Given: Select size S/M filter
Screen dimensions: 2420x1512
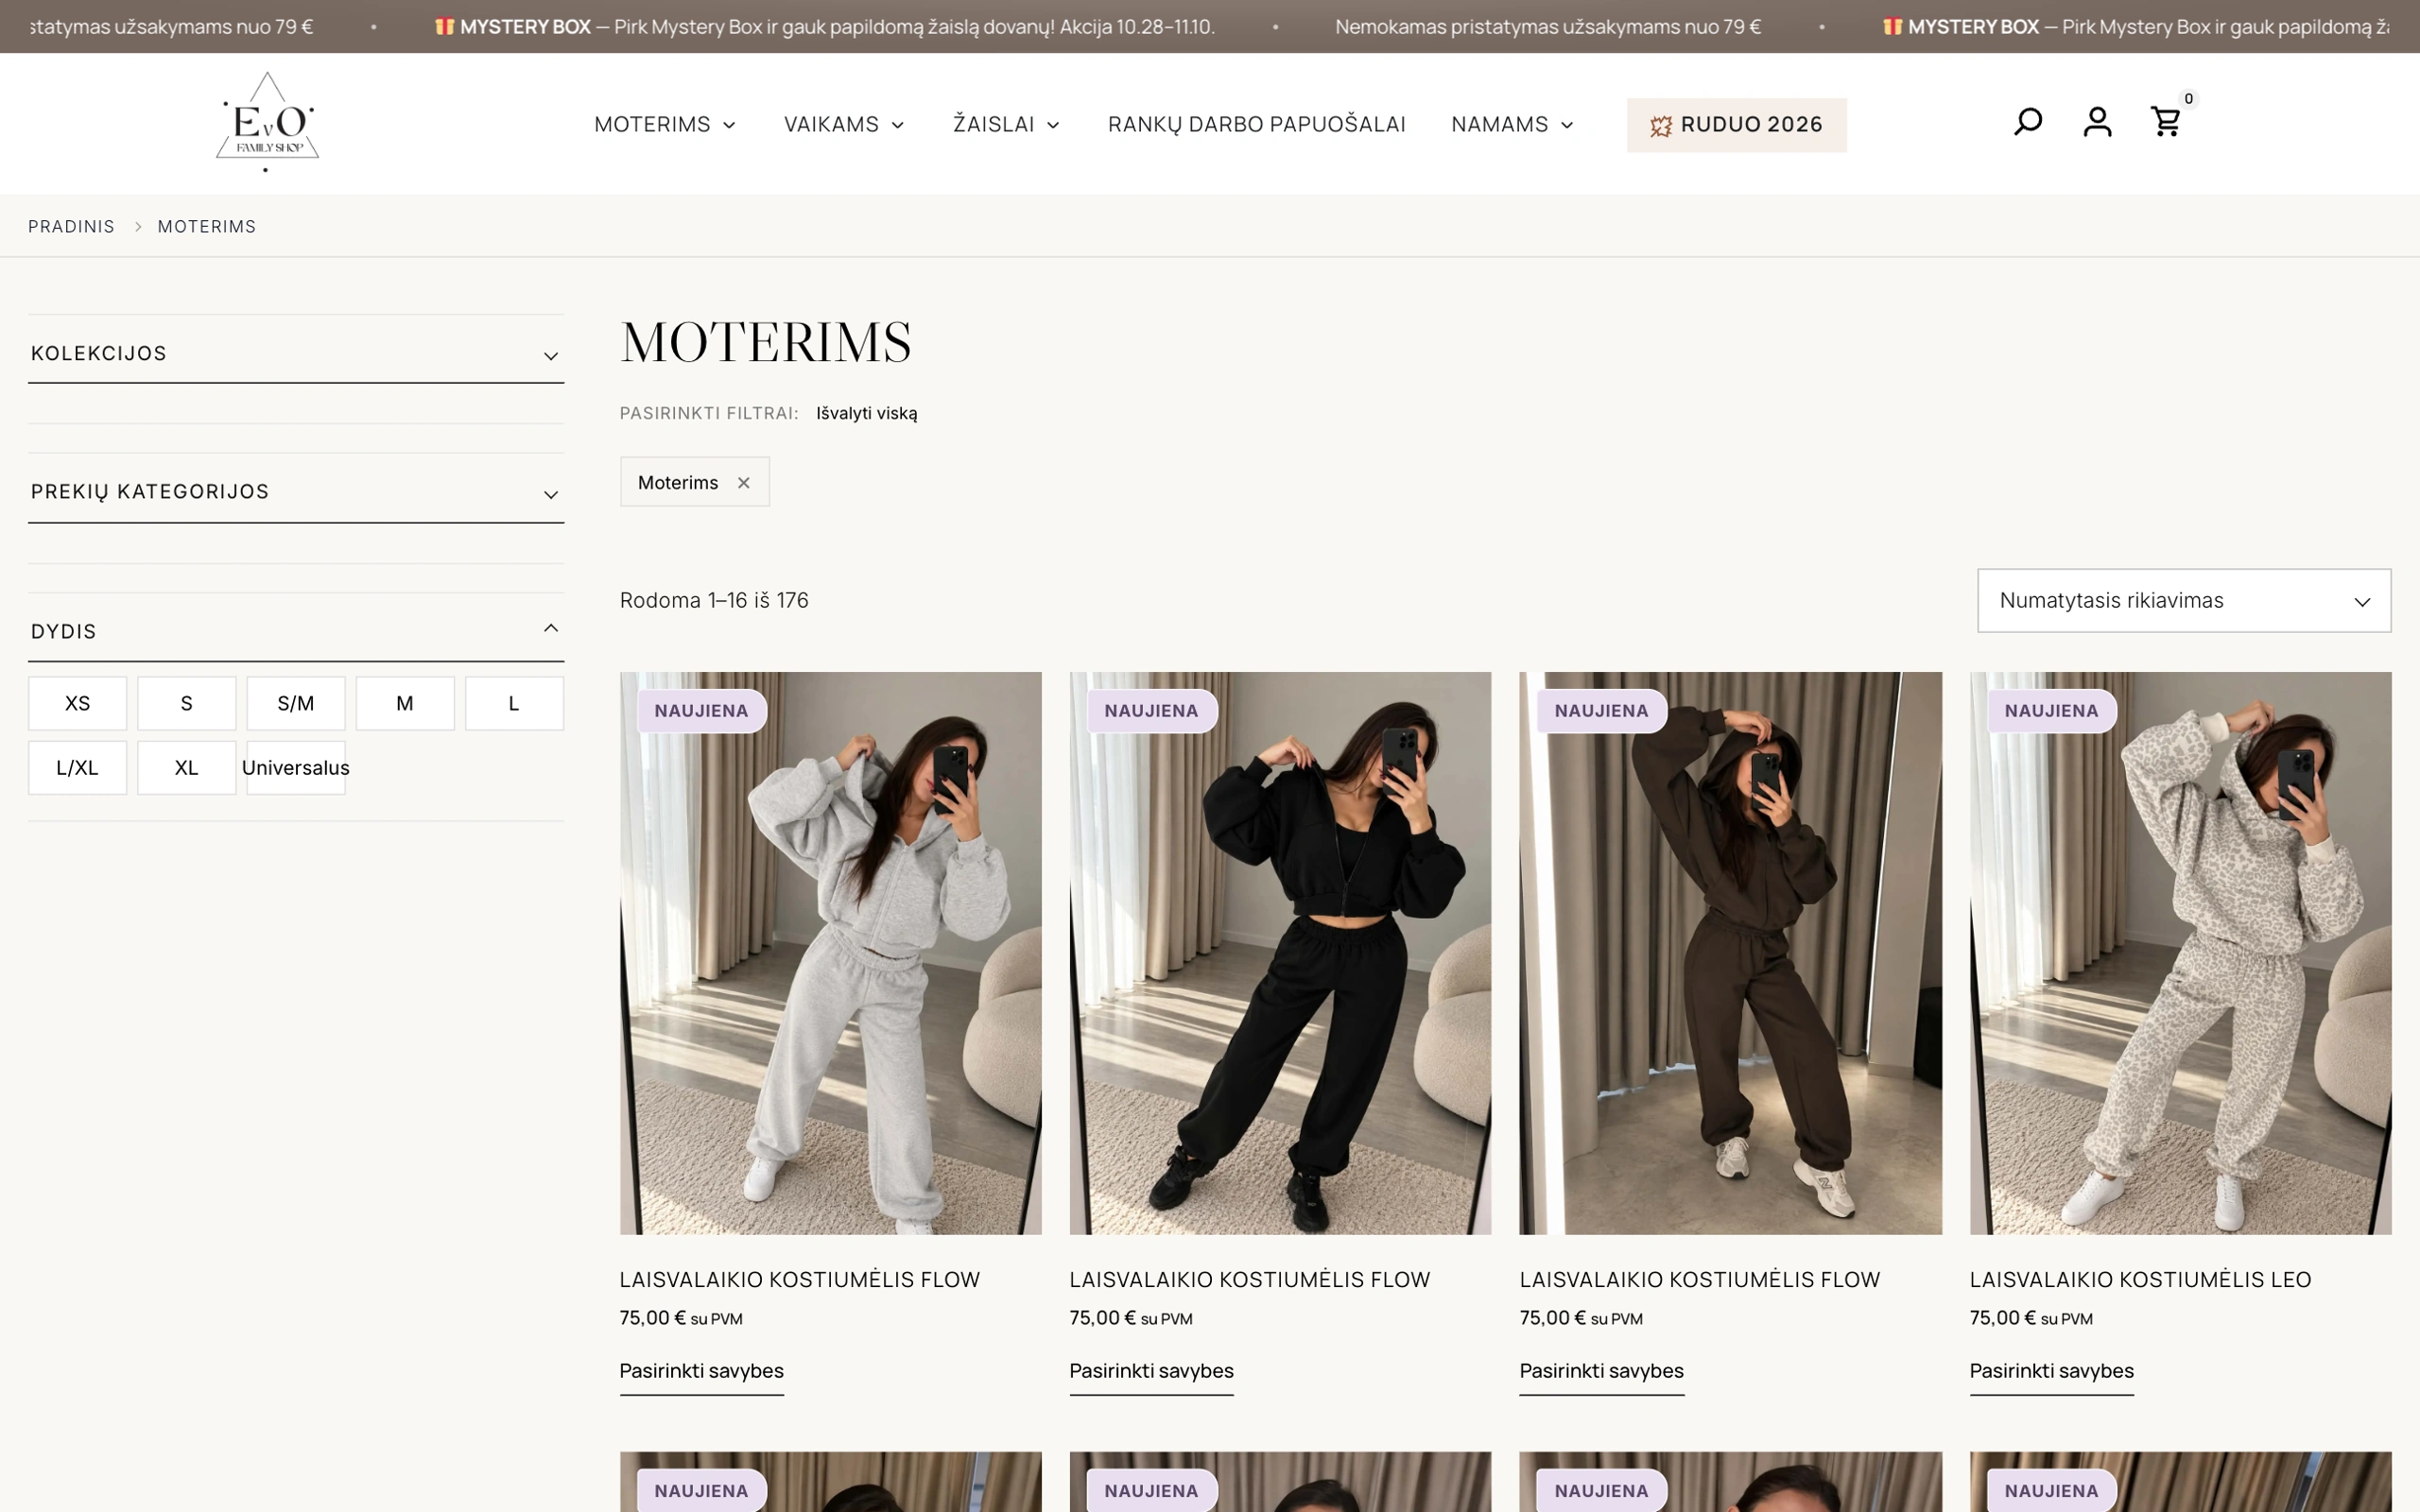Looking at the screenshot, I should [296, 703].
